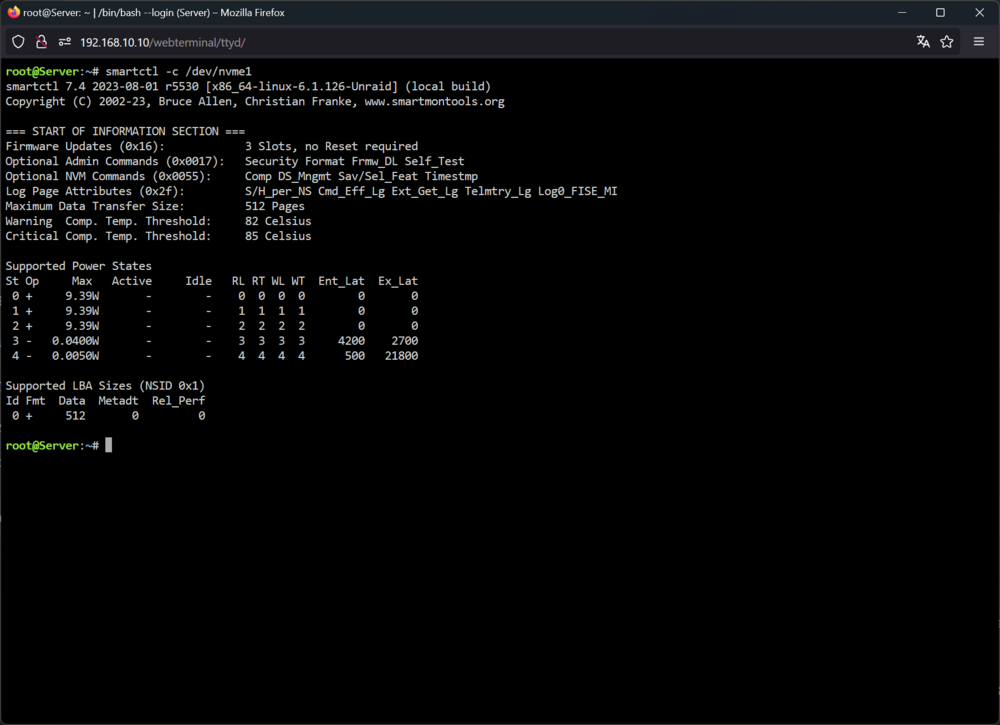Click 'Supported Power States' heading

78,266
